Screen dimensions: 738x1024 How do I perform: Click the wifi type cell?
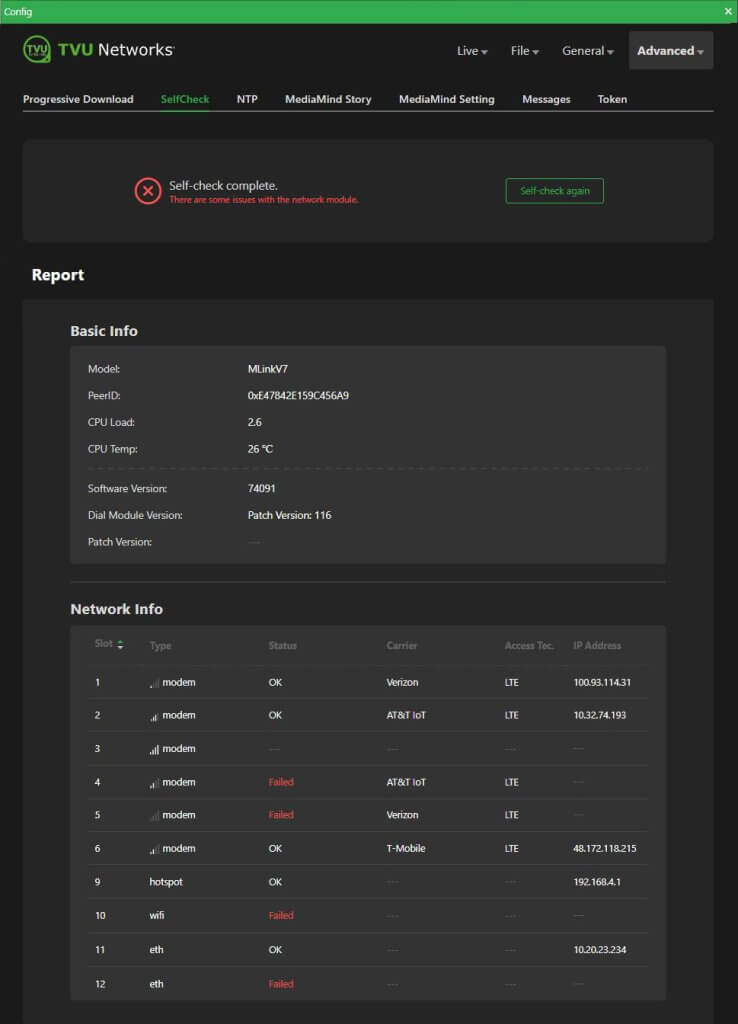pyautogui.click(x=157, y=916)
